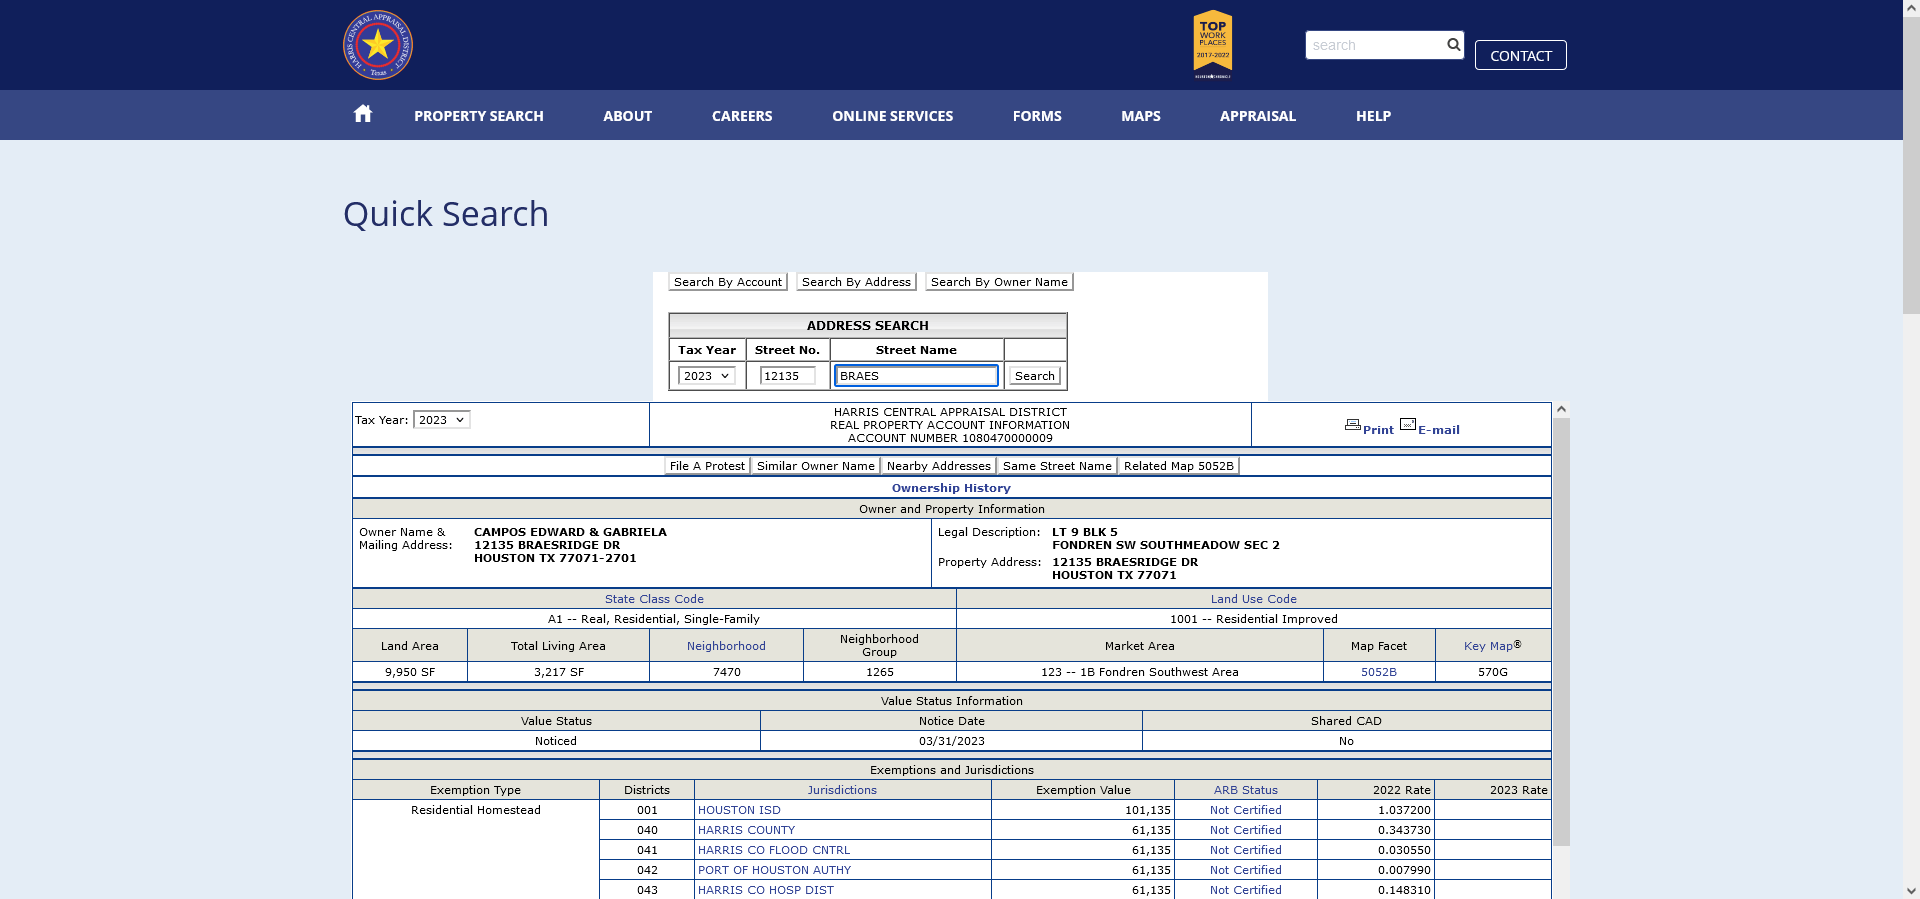The image size is (1920, 899).
Task: Open the Neighborhood link
Action: click(726, 646)
